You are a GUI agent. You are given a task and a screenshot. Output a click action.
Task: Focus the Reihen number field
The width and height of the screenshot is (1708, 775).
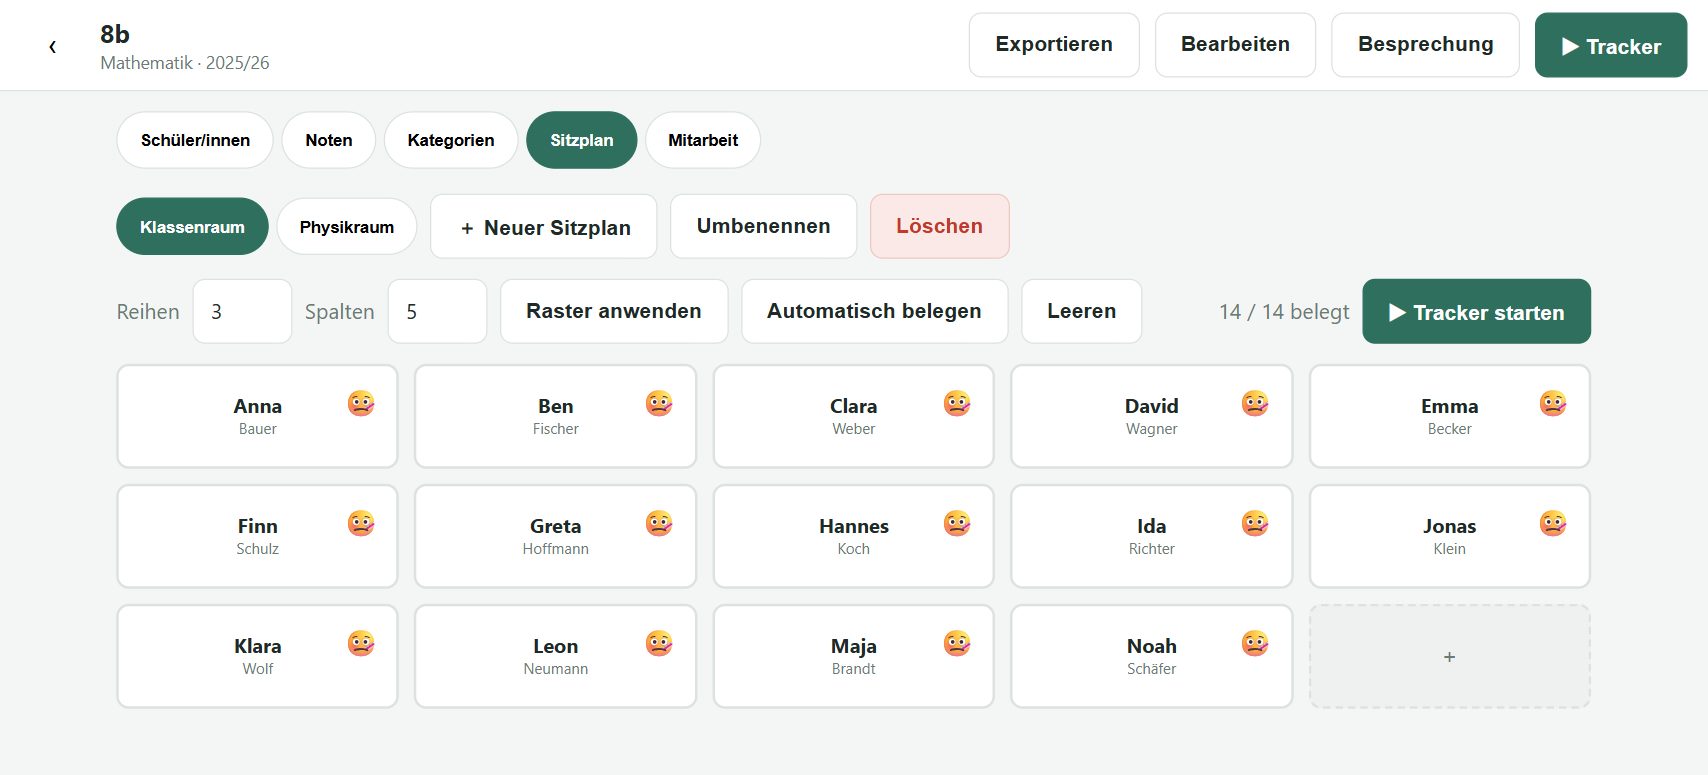coord(242,311)
